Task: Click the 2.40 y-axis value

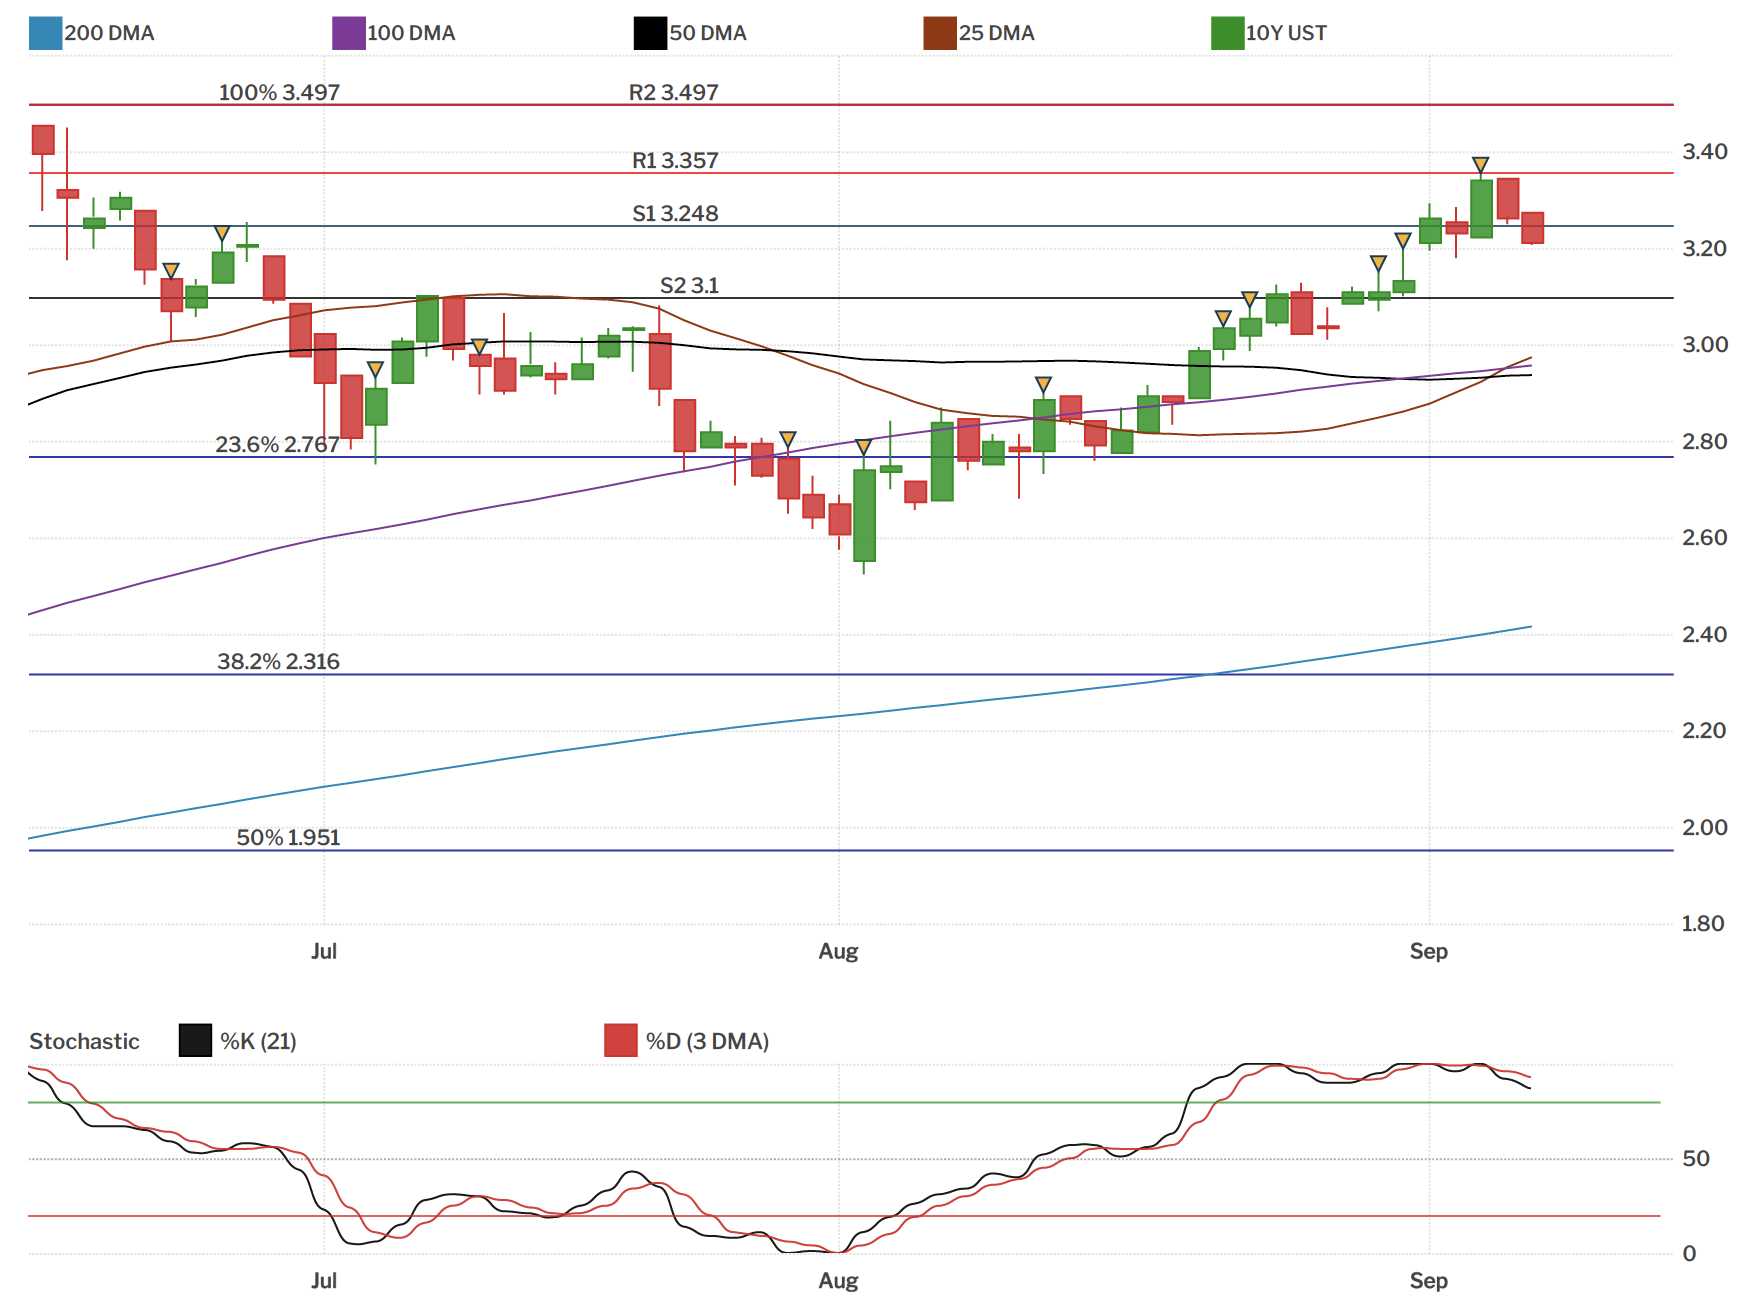Action: pyautogui.click(x=1705, y=634)
